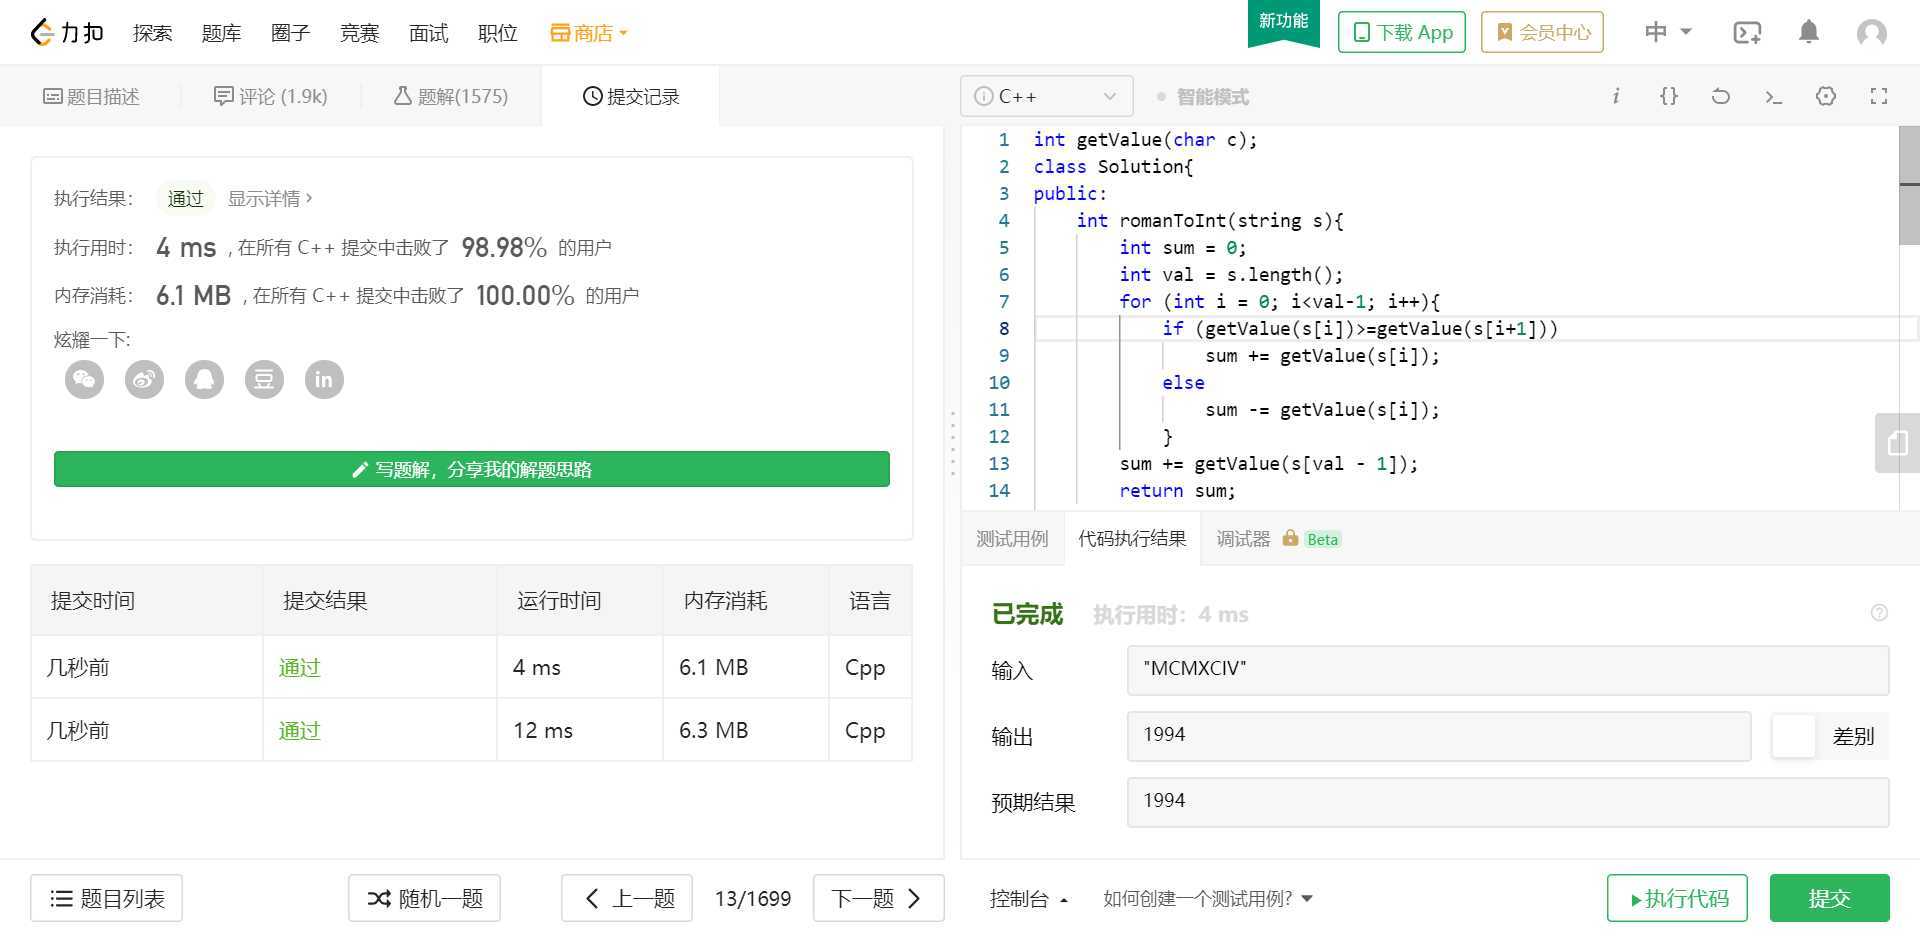1920x937 pixels.
Task: Click the help question mark in results
Action: click(x=1879, y=613)
